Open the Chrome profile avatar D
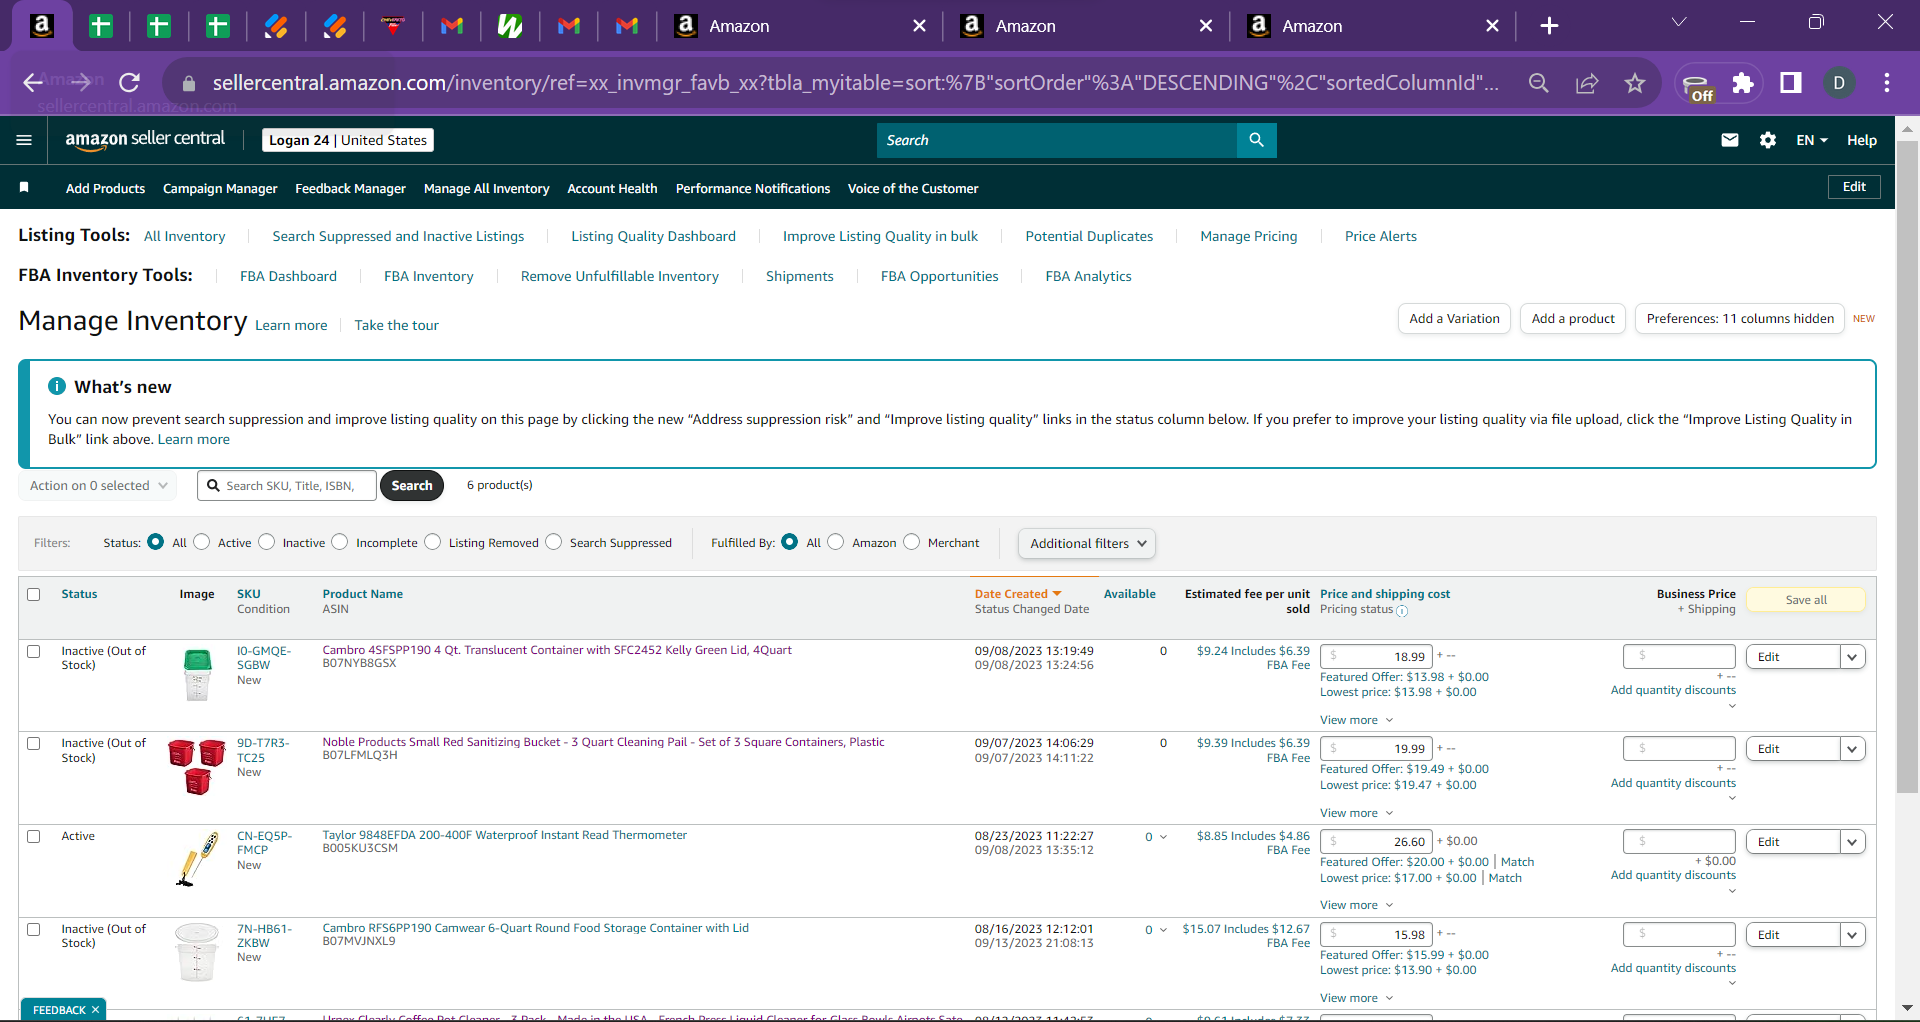 coord(1839,83)
